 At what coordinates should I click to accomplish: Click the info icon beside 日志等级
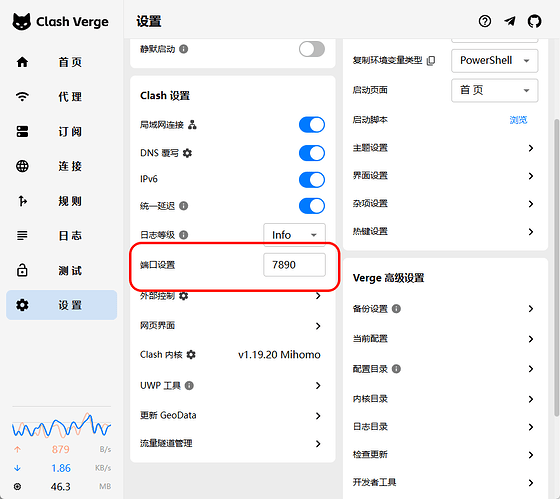click(x=184, y=235)
